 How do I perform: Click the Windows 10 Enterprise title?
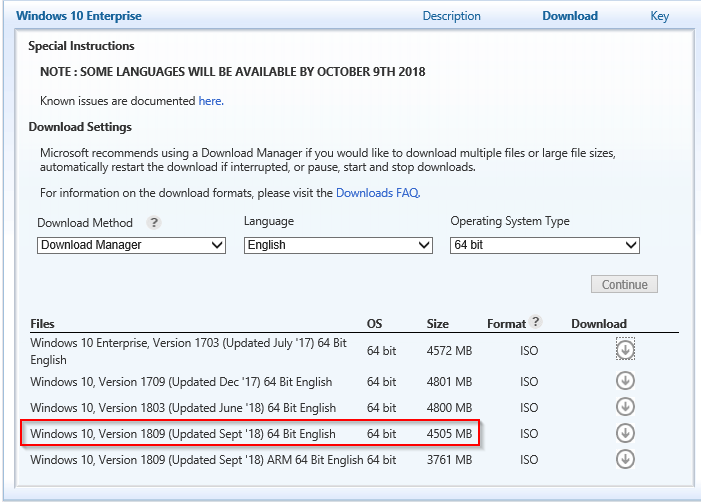coord(79,16)
